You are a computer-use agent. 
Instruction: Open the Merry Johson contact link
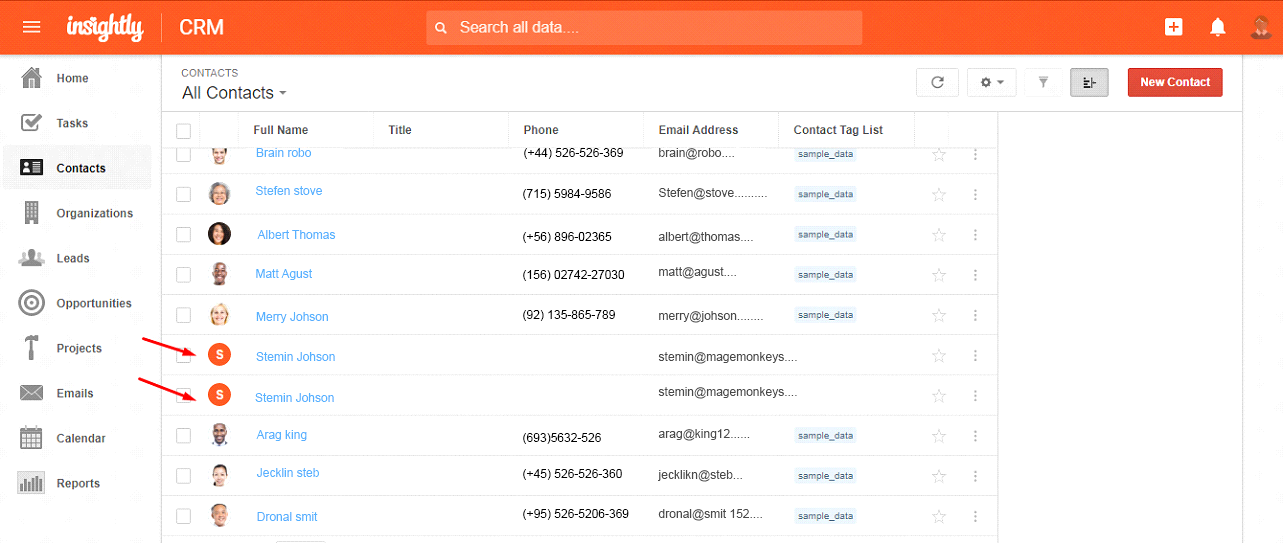[x=292, y=317]
